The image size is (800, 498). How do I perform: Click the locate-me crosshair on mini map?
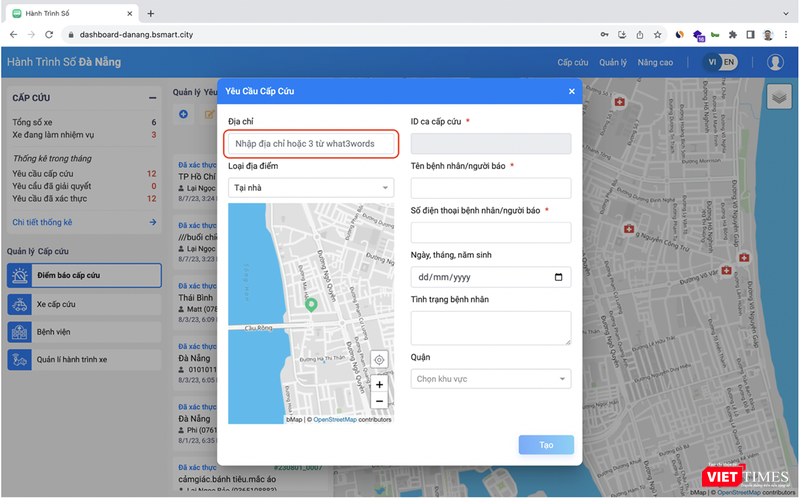click(379, 360)
